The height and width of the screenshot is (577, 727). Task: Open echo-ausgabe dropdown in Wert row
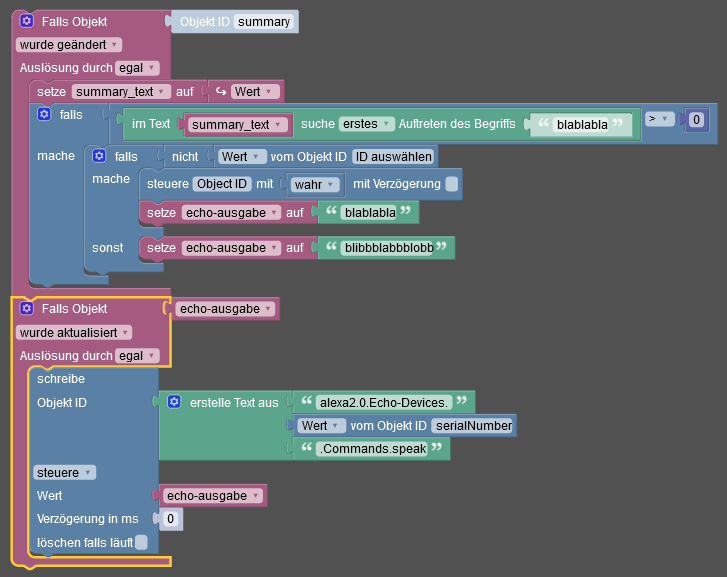point(212,496)
